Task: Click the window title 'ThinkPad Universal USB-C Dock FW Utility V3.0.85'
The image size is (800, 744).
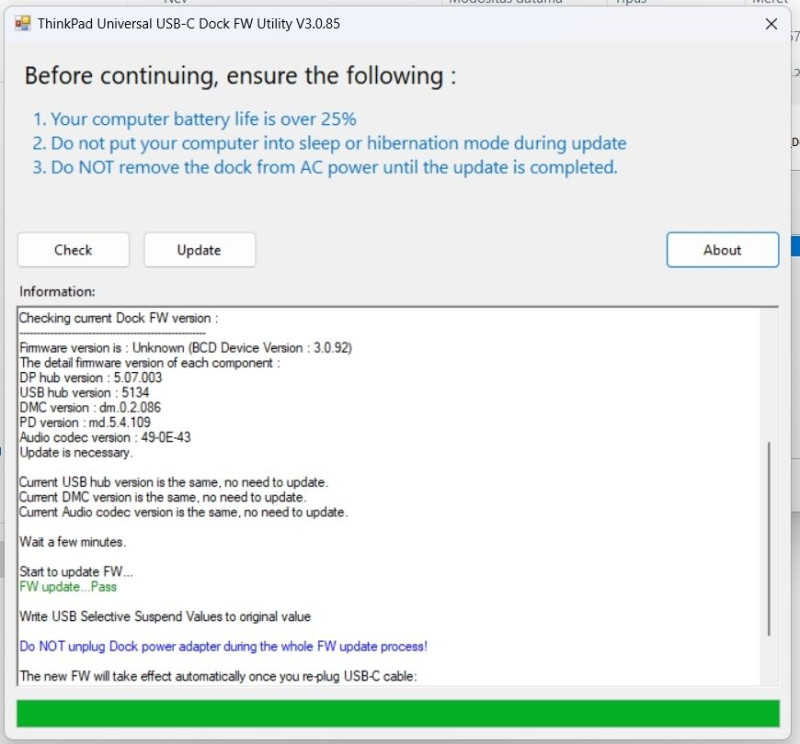Action: click(188, 23)
